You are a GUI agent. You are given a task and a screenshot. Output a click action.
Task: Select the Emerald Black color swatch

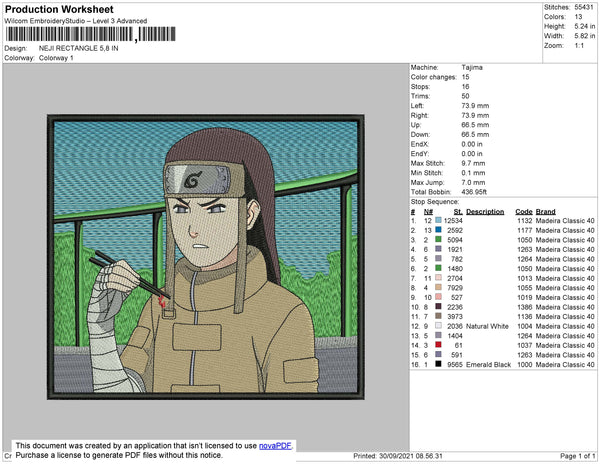(438, 364)
